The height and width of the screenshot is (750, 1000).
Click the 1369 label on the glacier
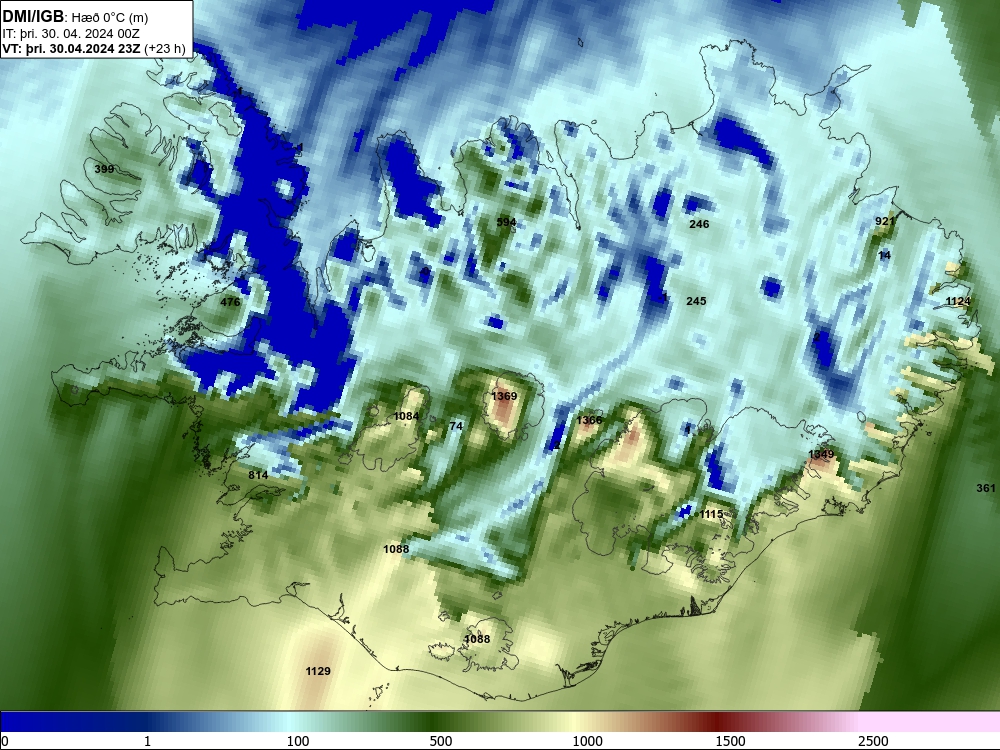[x=504, y=396]
